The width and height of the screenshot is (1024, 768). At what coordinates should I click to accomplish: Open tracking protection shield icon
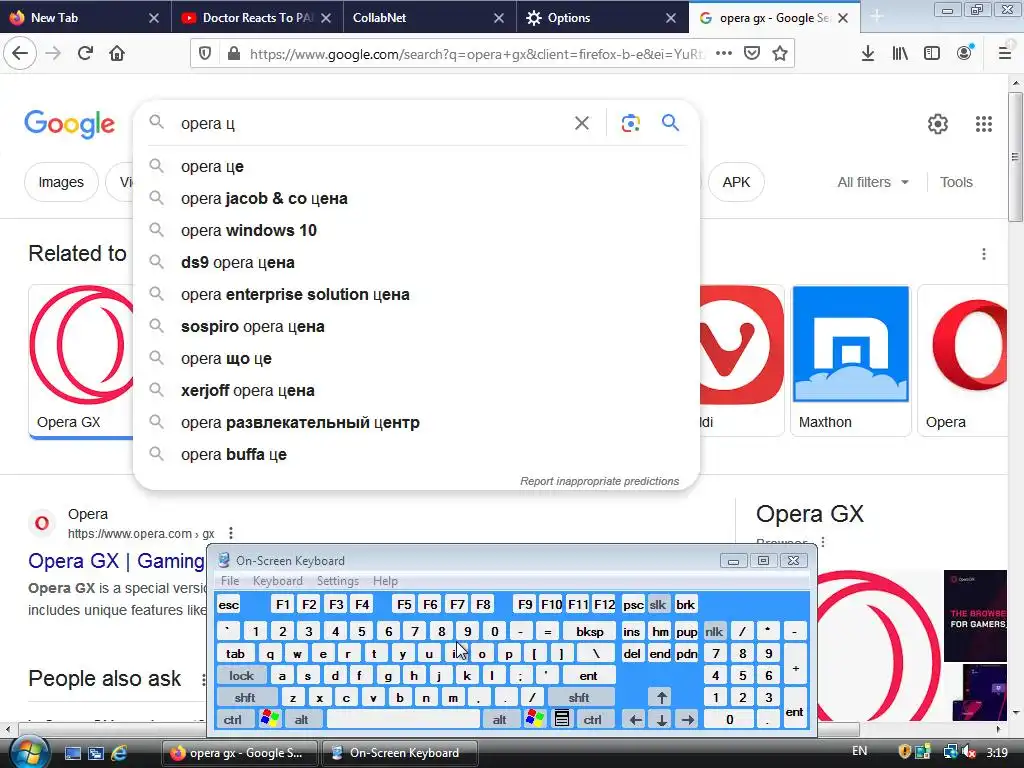click(205, 54)
